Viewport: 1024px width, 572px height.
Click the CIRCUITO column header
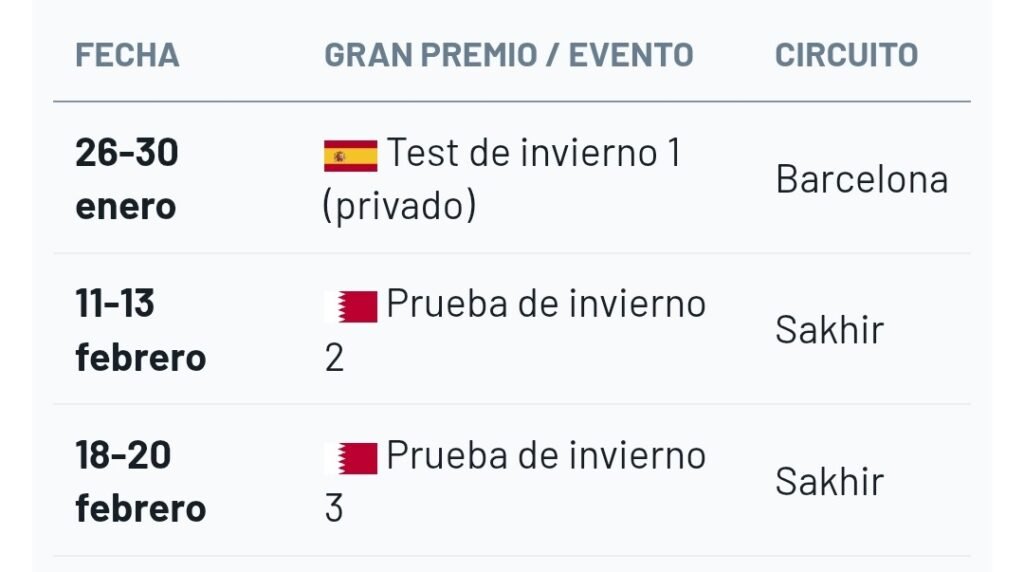846,55
